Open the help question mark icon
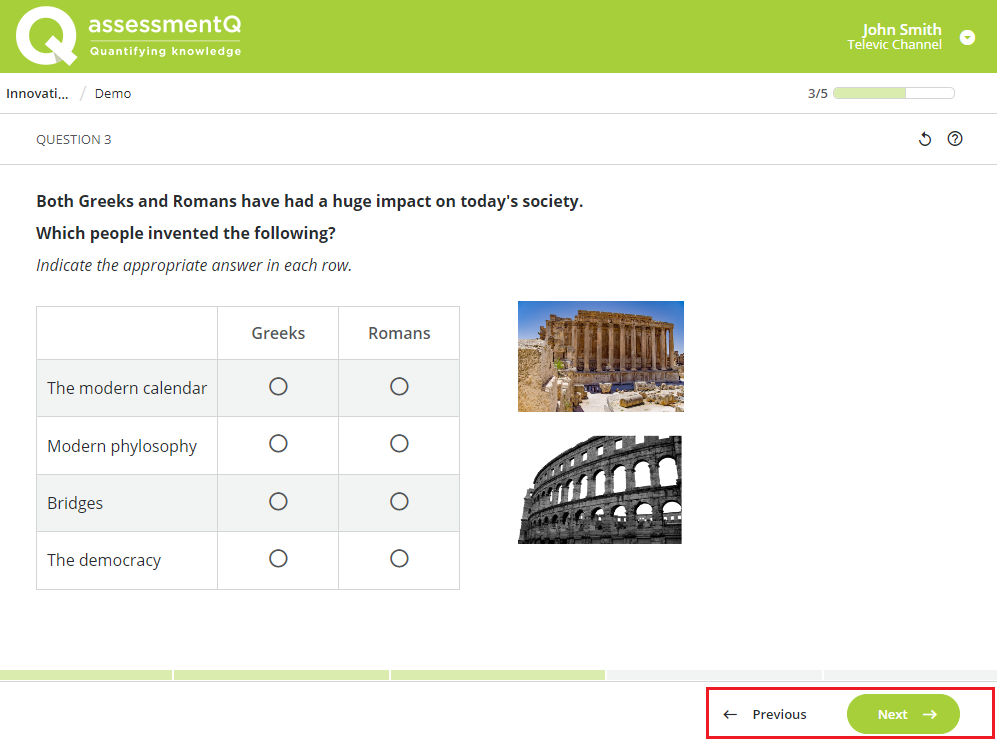 (955, 139)
